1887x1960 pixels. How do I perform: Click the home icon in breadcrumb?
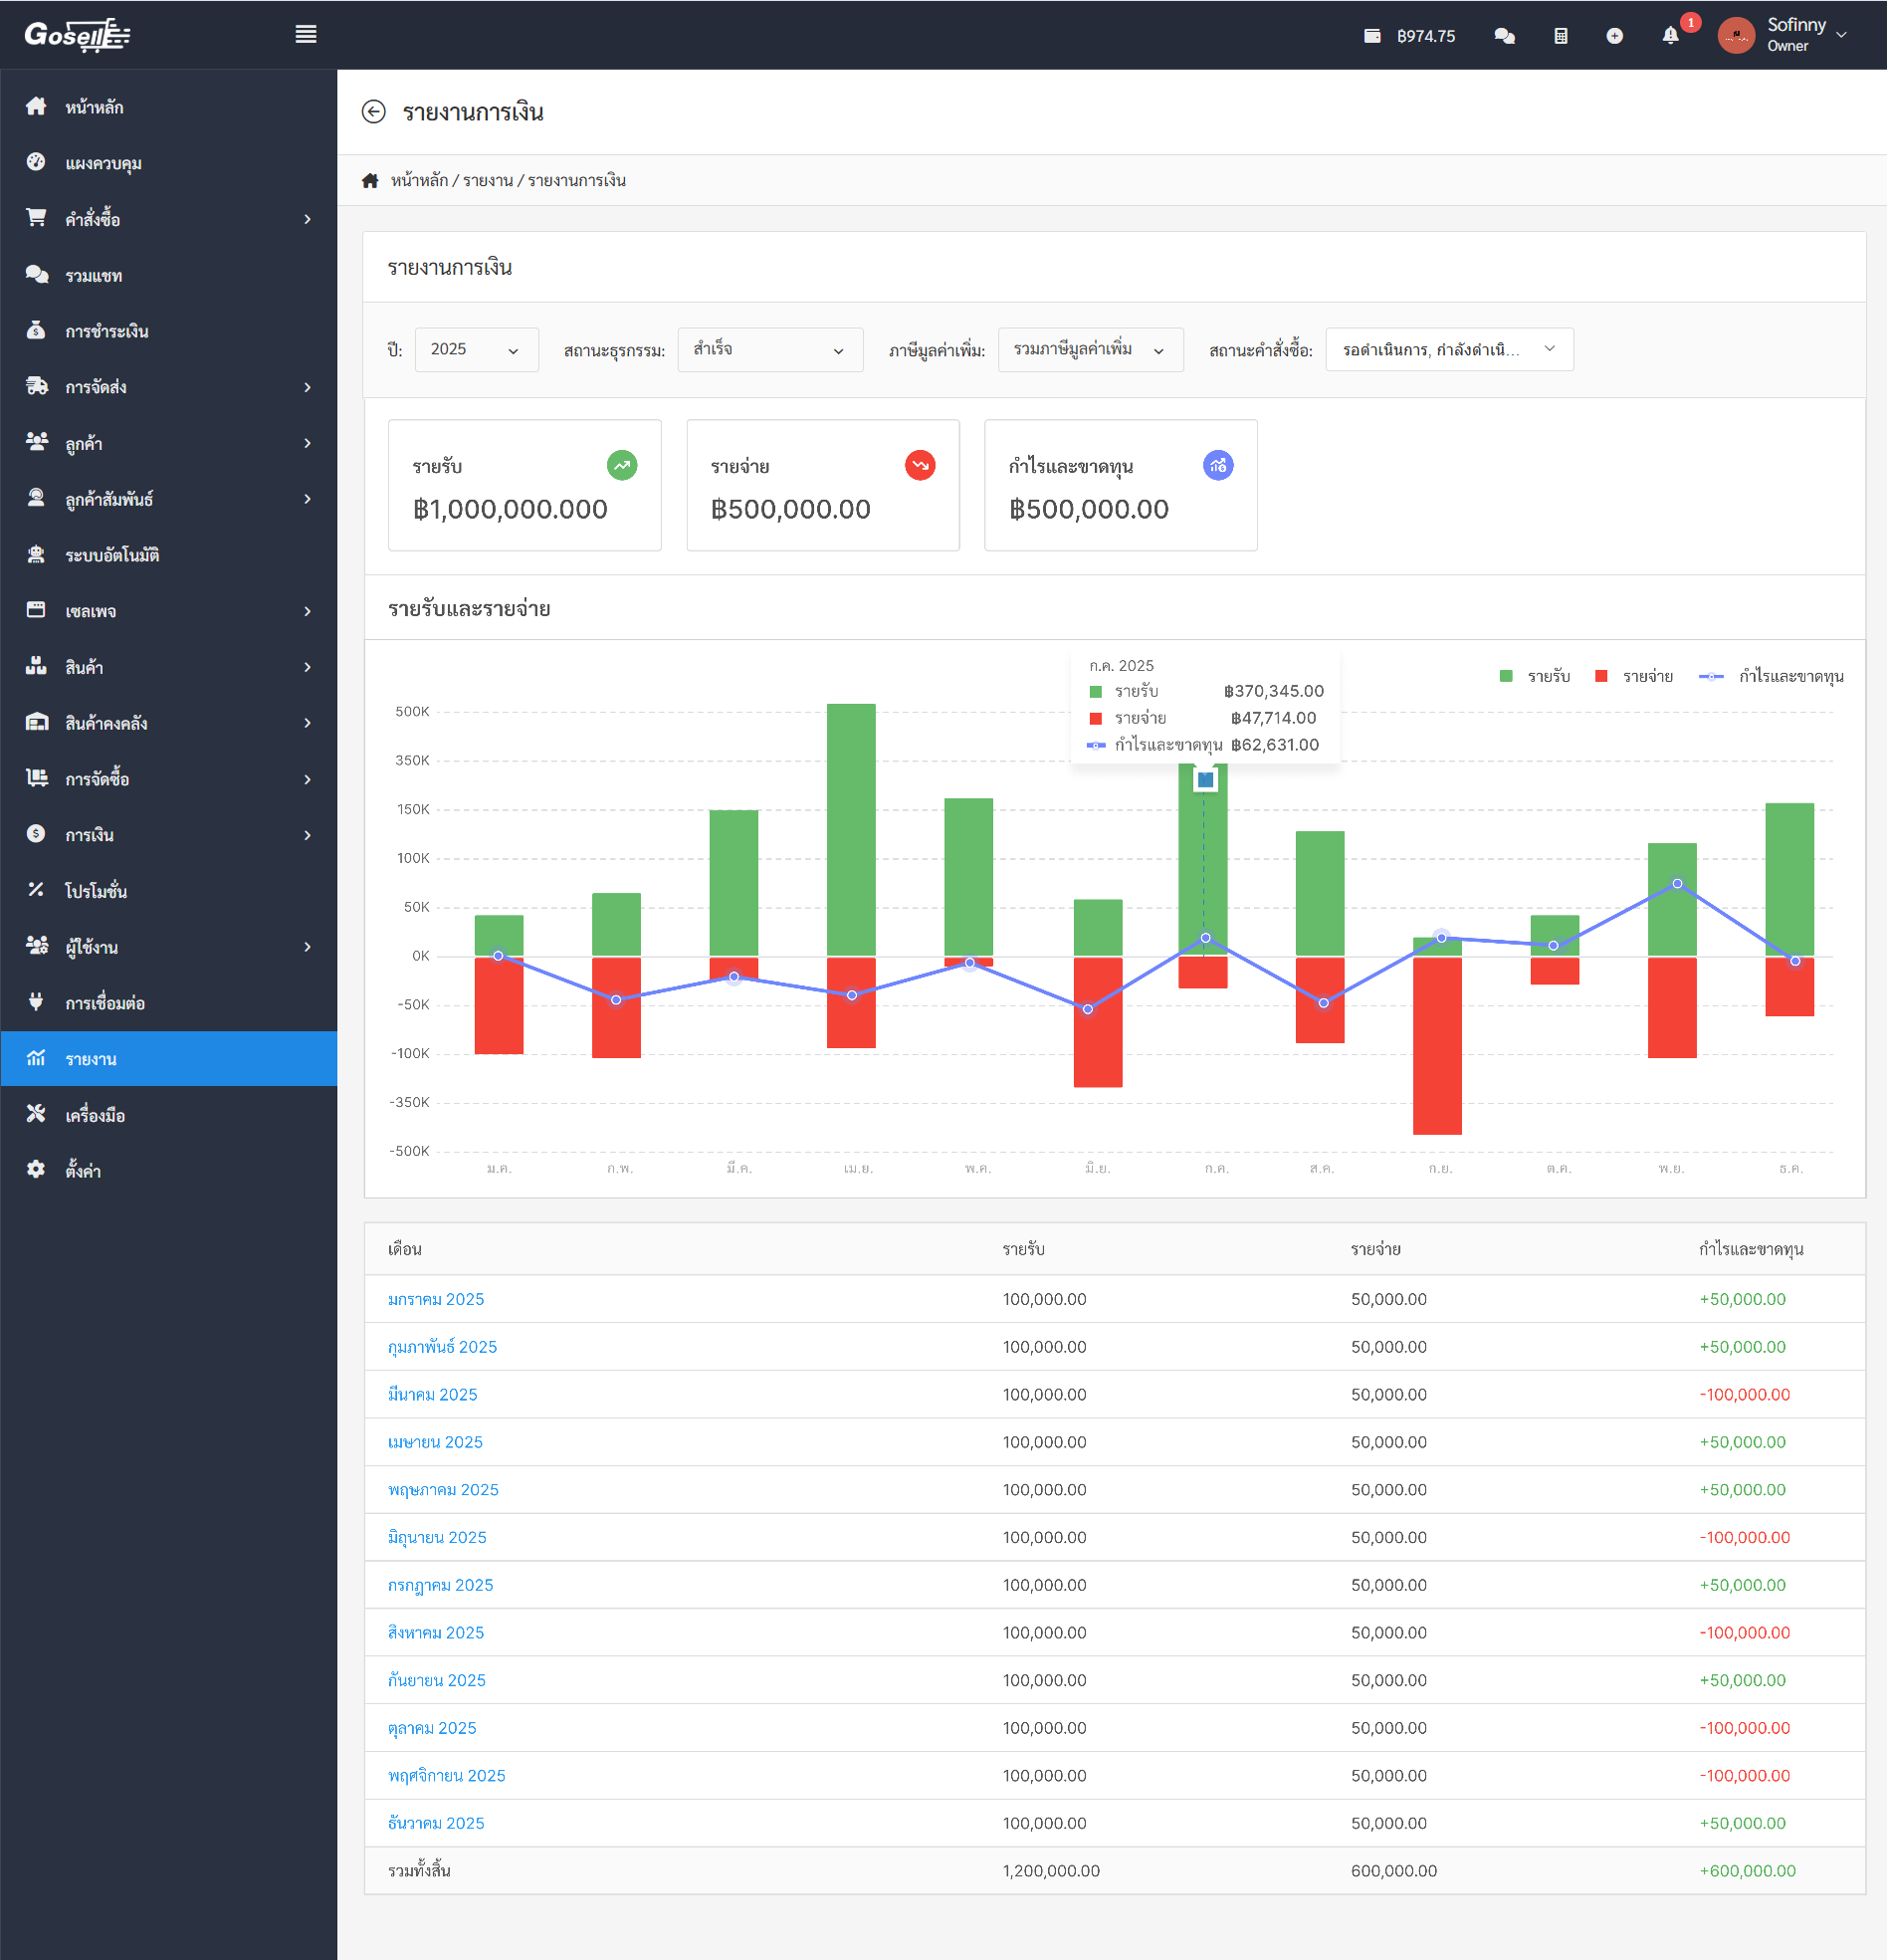370,181
